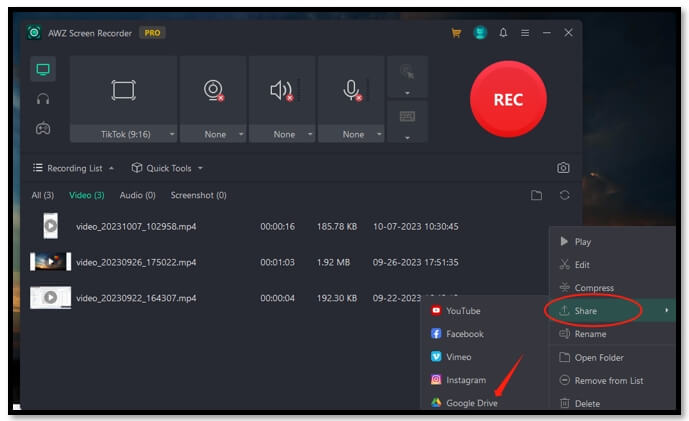Screen dimensions: 689x421
Task: Open notifications bell icon
Action: 503,33
